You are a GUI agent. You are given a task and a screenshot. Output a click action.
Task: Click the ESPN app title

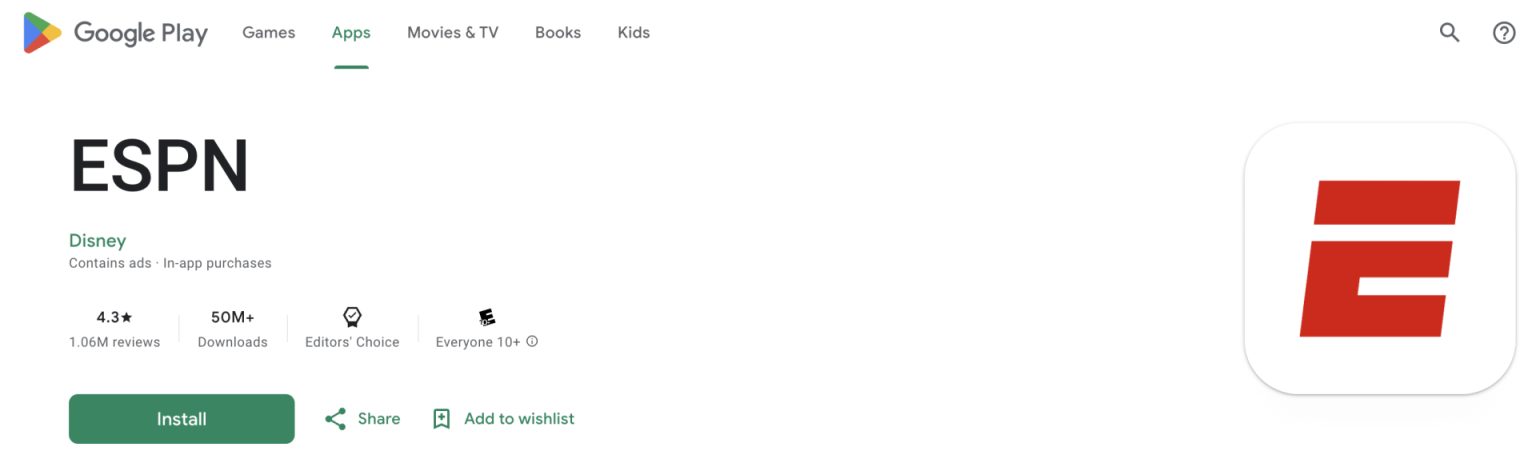[159, 166]
